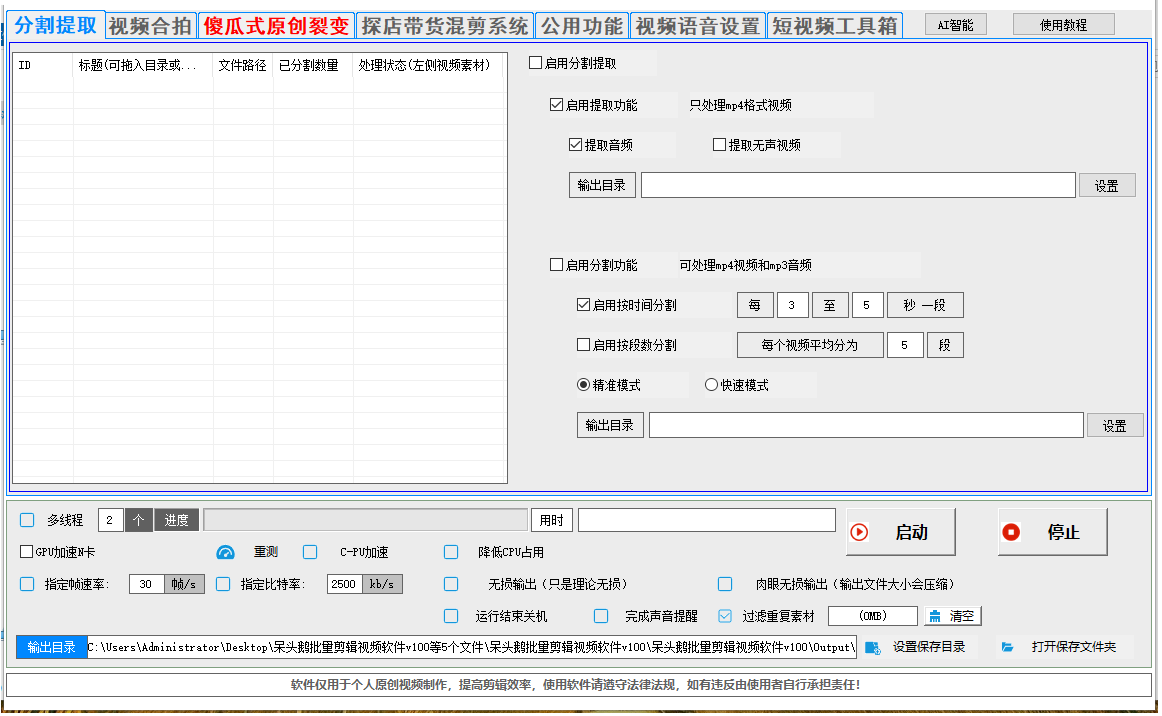1162x716 pixels.
Task: Click the stop icon on the 停止 button
Action: pos(1012,531)
